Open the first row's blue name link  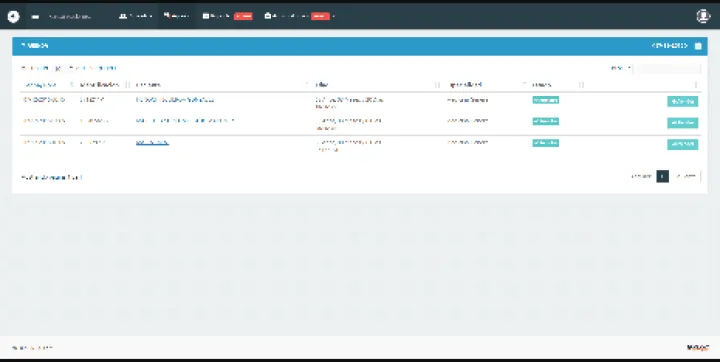(175, 100)
